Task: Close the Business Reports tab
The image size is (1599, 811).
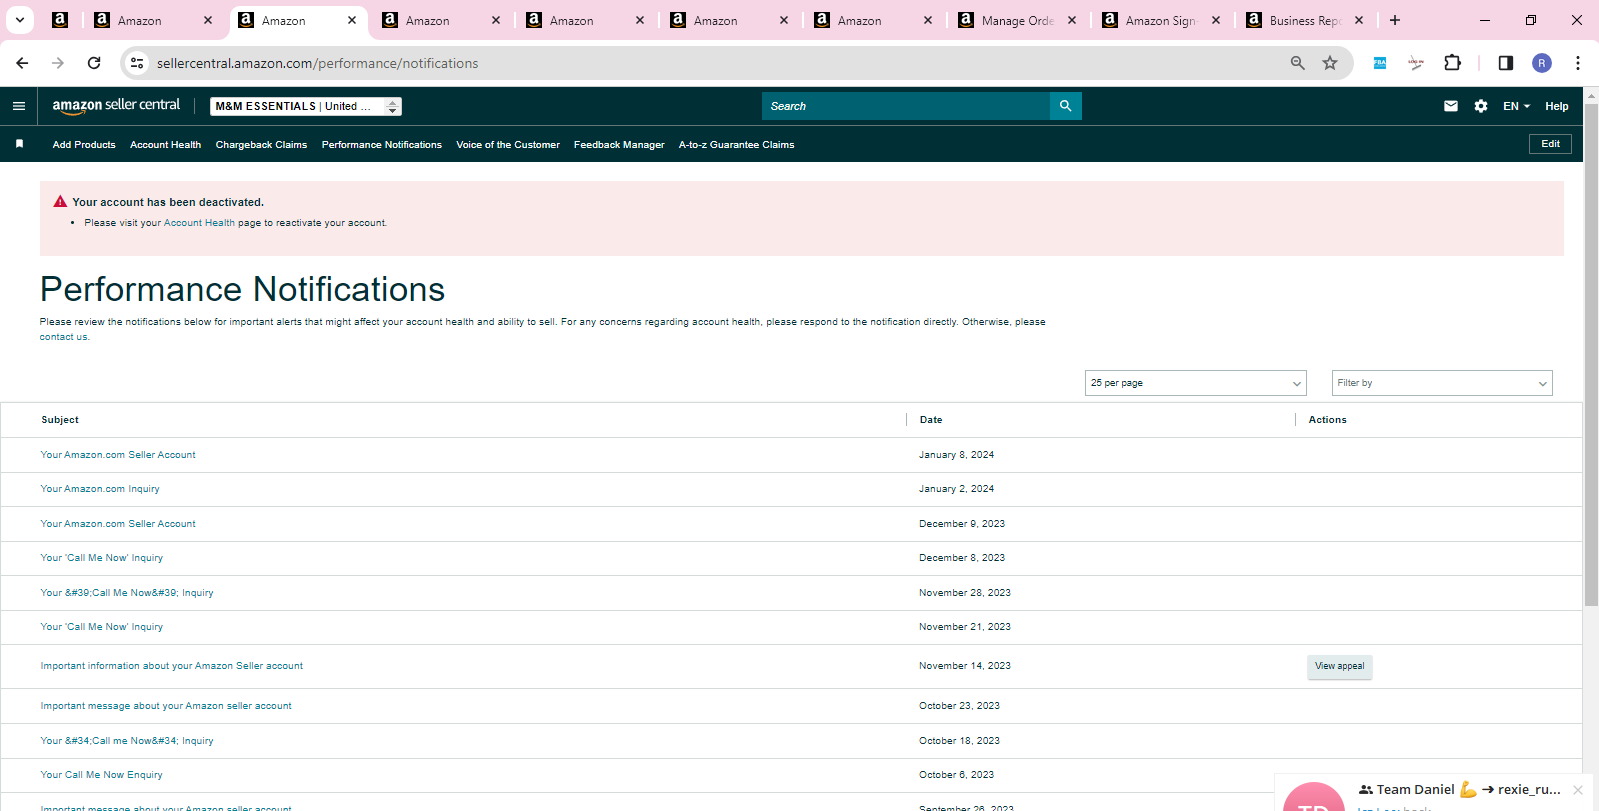Action: tap(1359, 20)
